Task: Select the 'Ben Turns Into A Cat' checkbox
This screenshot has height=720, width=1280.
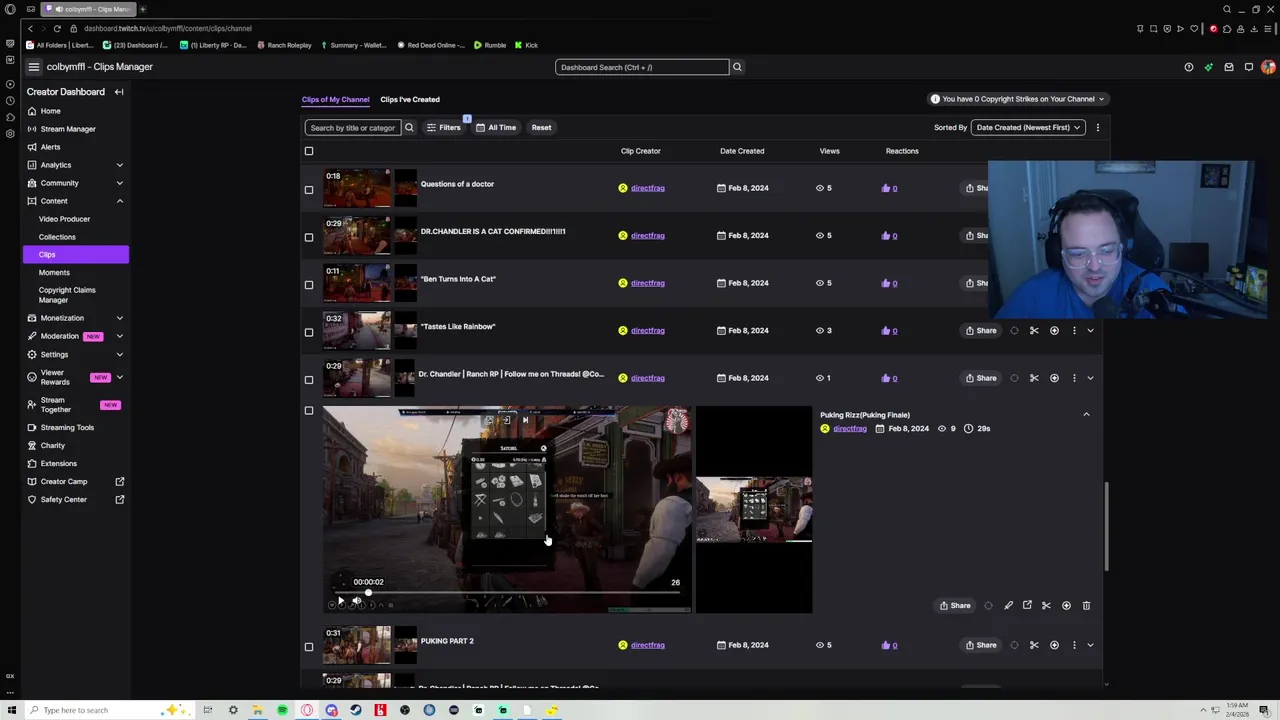Action: pos(309,284)
